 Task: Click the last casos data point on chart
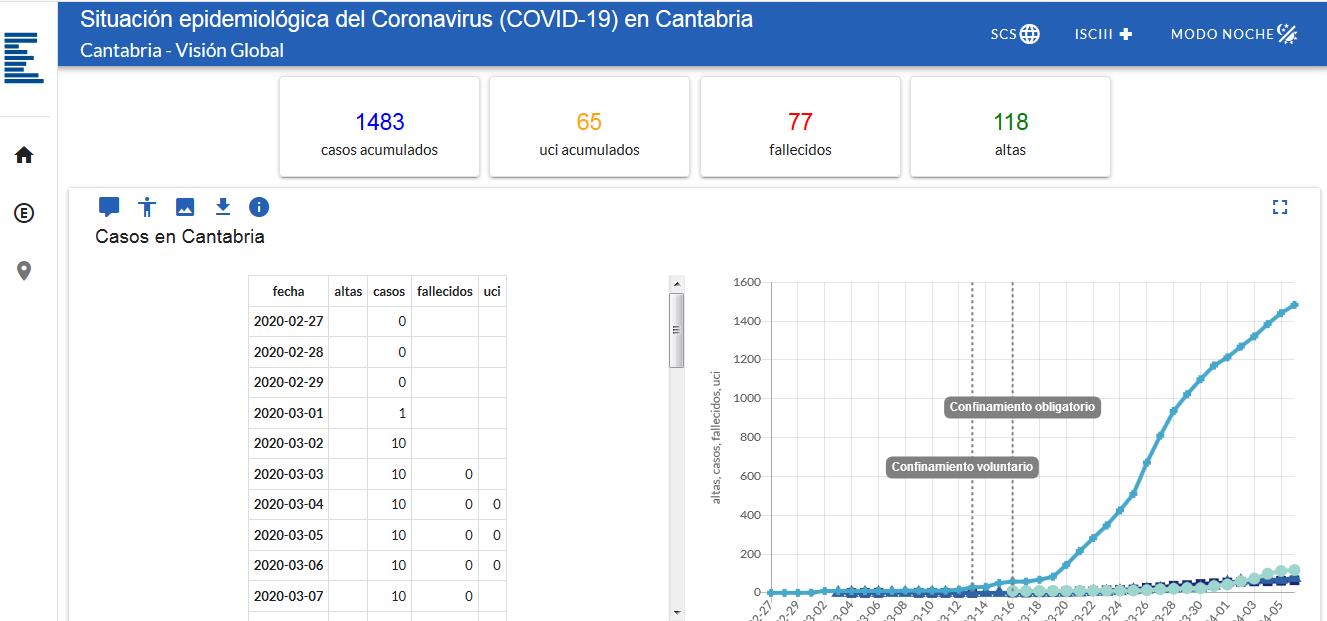1294,305
